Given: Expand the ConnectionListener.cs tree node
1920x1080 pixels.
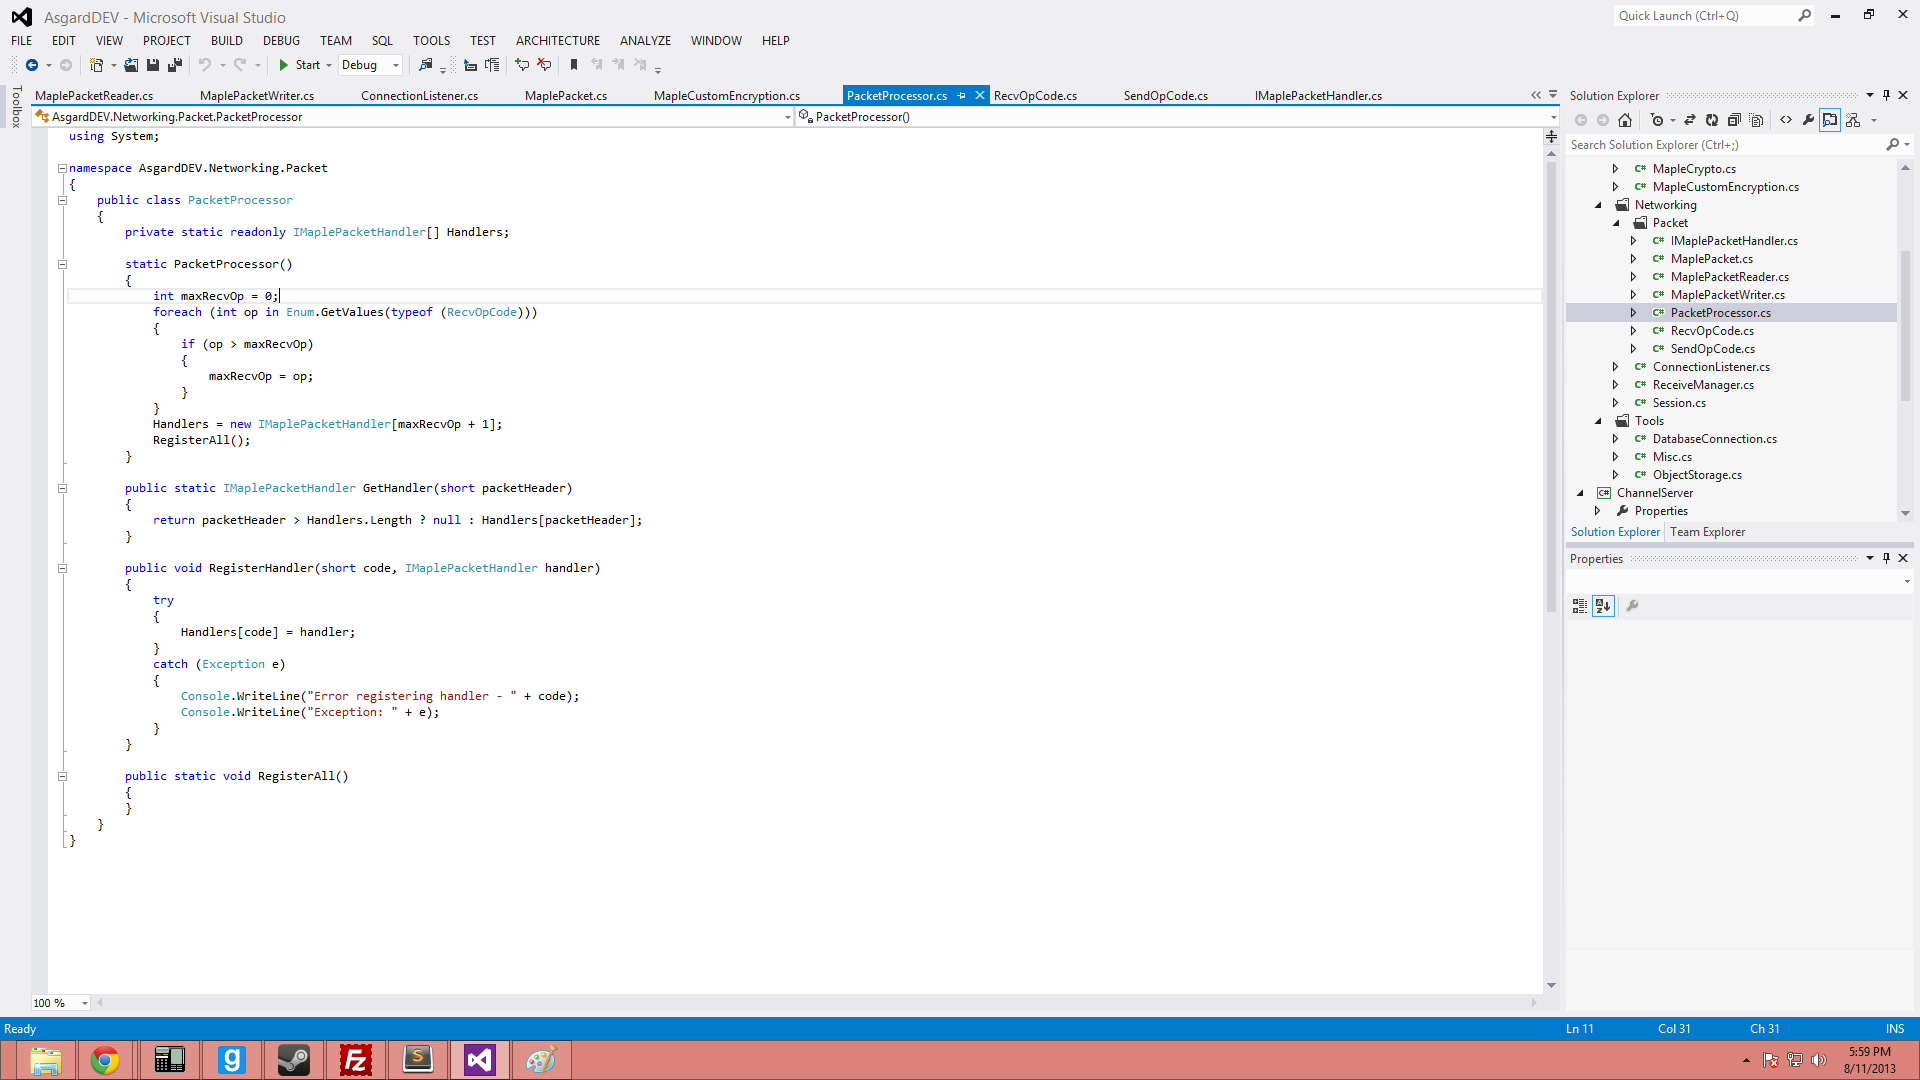Looking at the screenshot, I should click(1615, 367).
